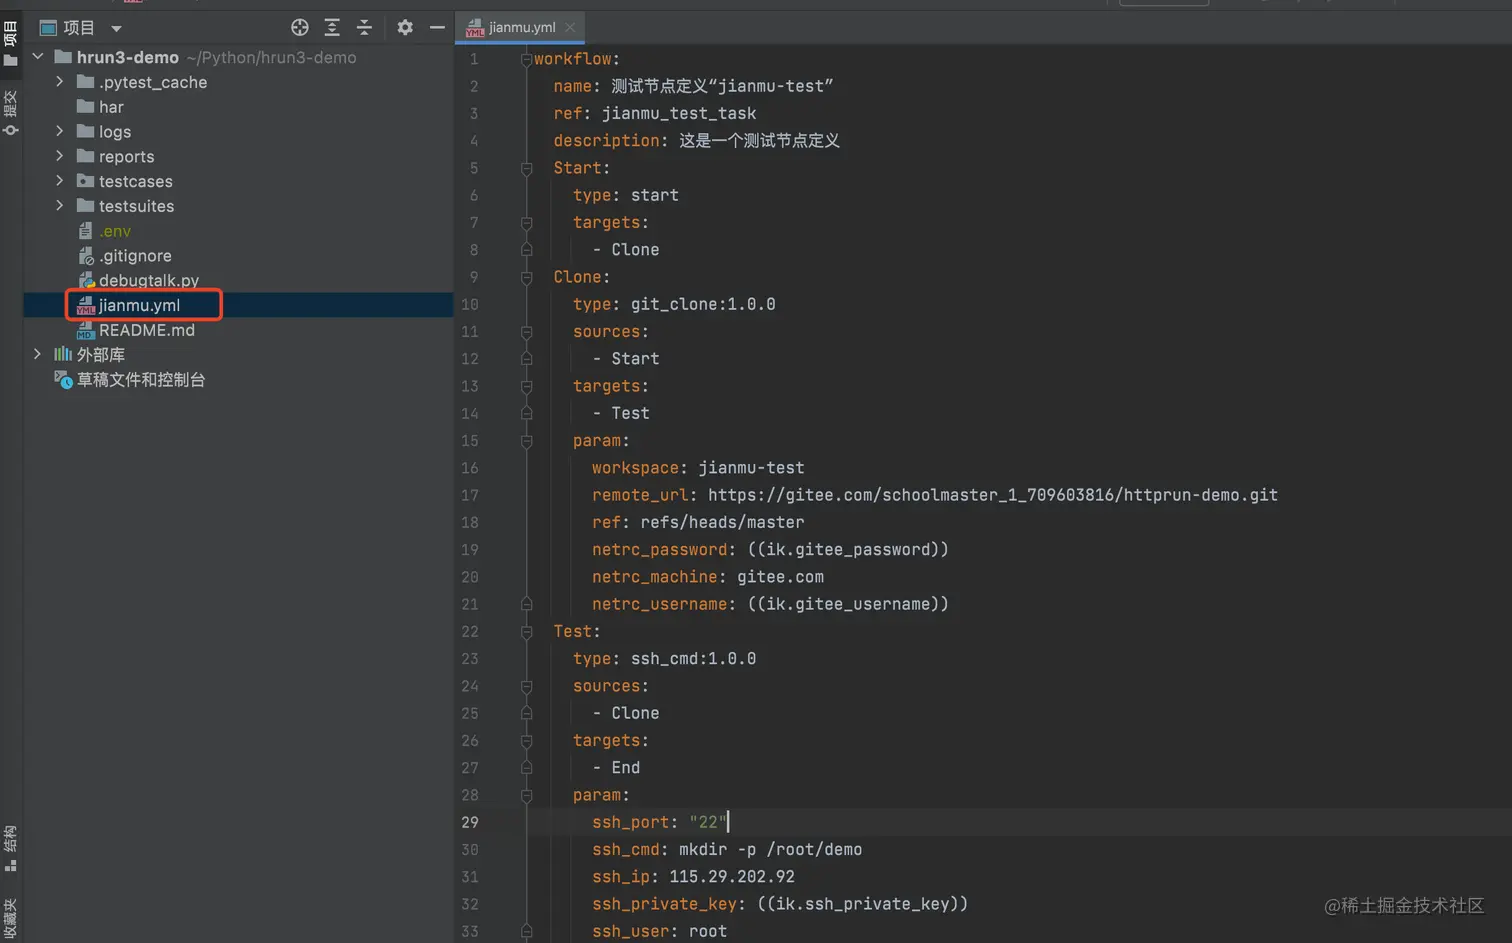Expand the reports folder
Viewport: 1512px width, 943px height.
pyautogui.click(x=60, y=156)
